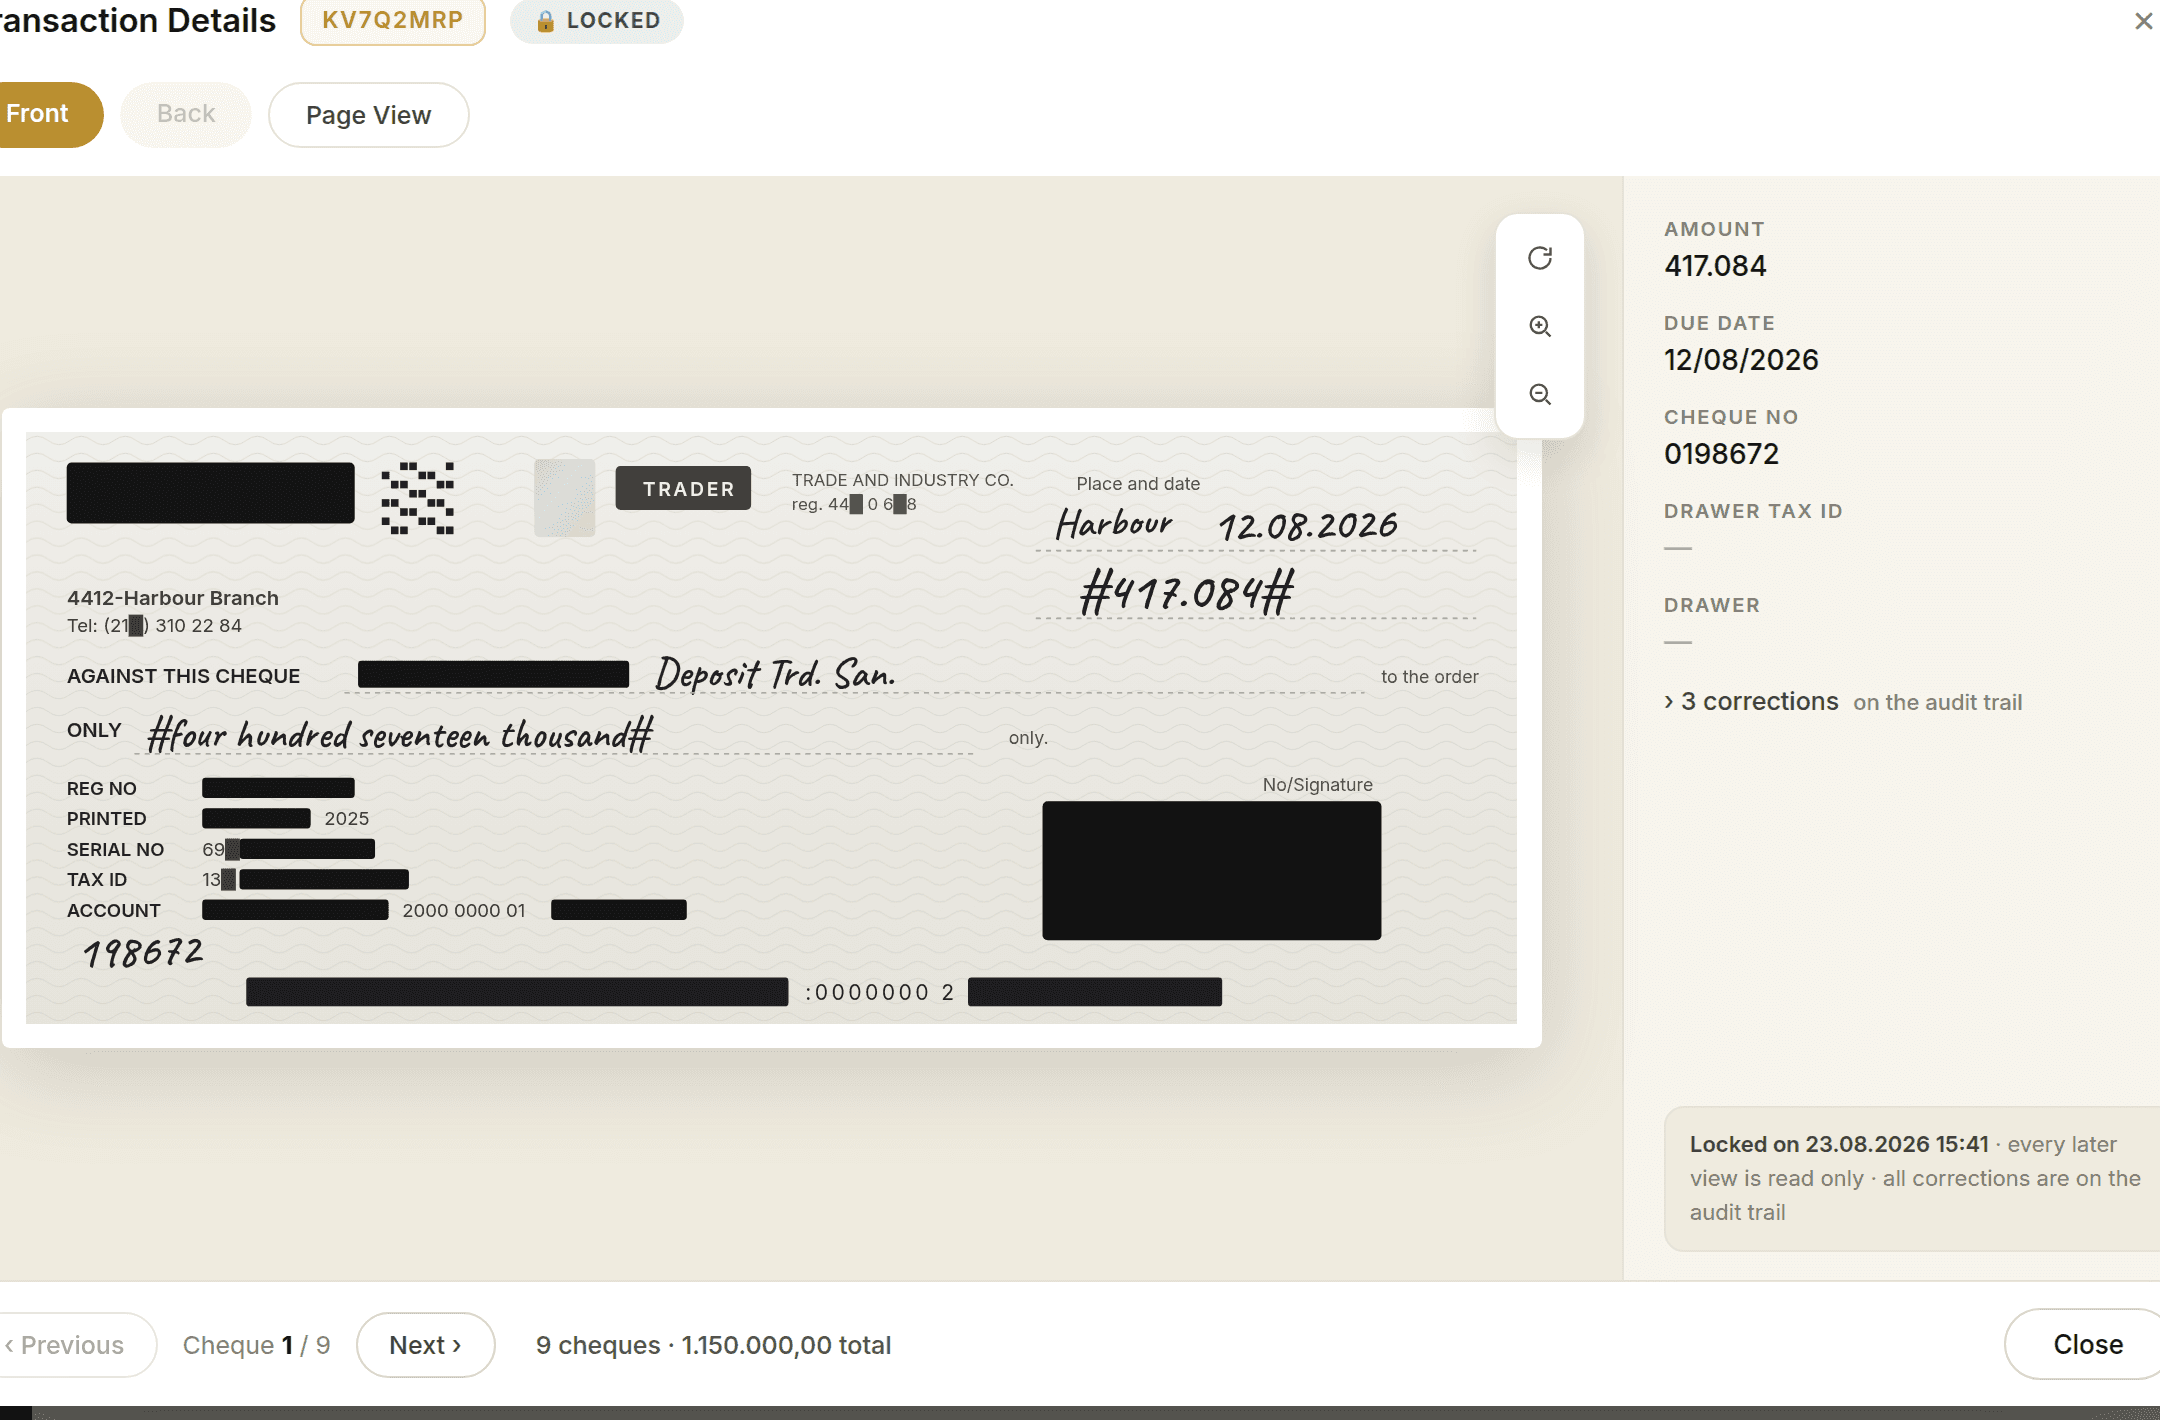
Task: Go to the Next cheque
Action: pyautogui.click(x=425, y=1345)
